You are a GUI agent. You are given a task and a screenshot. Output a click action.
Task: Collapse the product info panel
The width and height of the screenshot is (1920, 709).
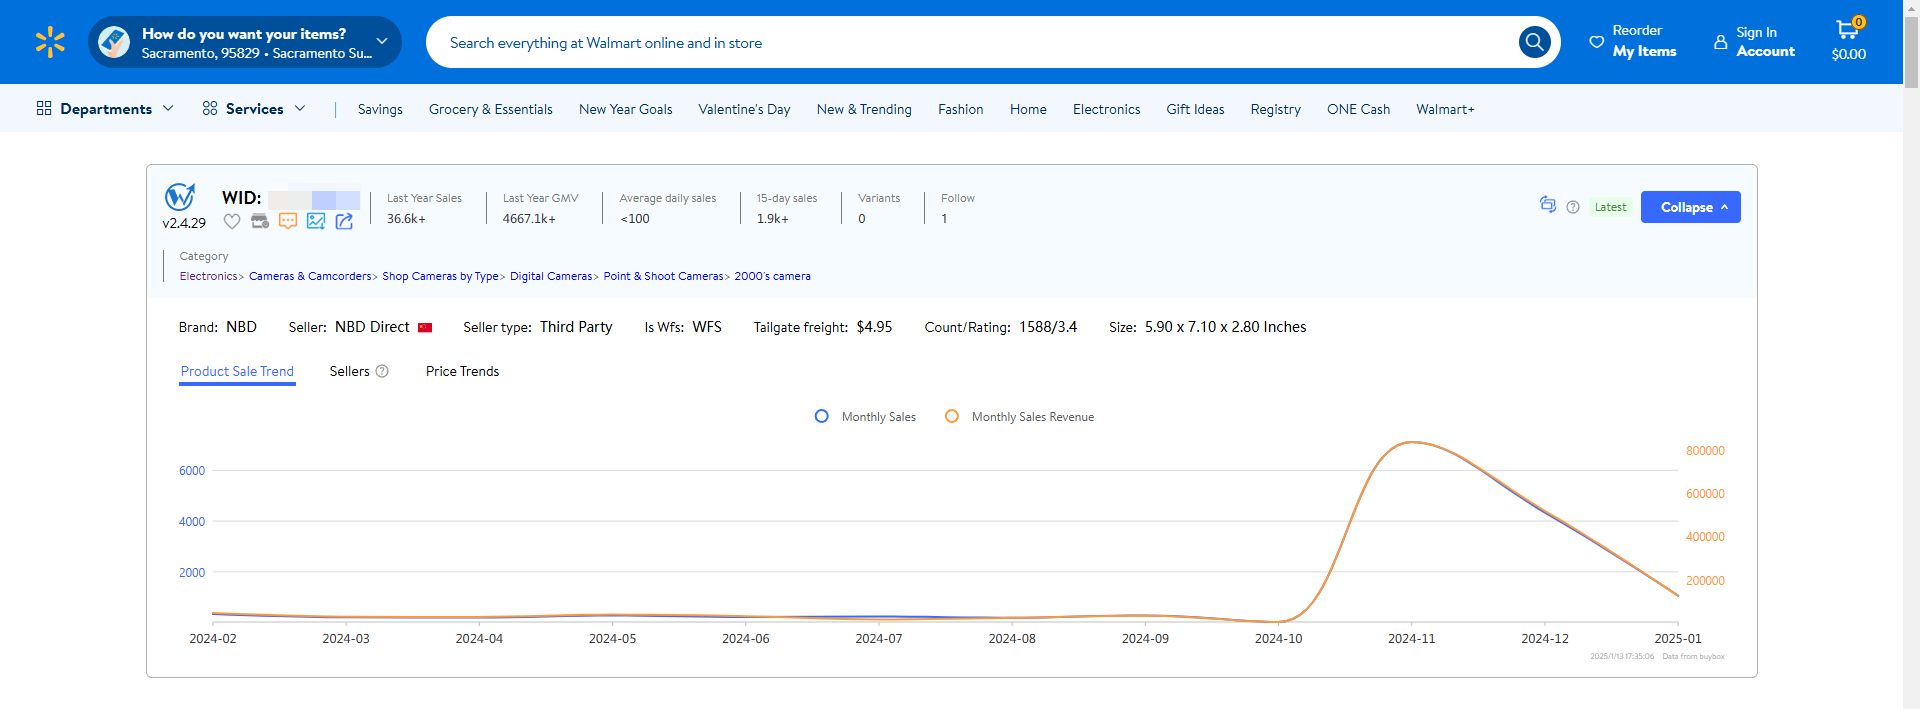pos(1690,207)
